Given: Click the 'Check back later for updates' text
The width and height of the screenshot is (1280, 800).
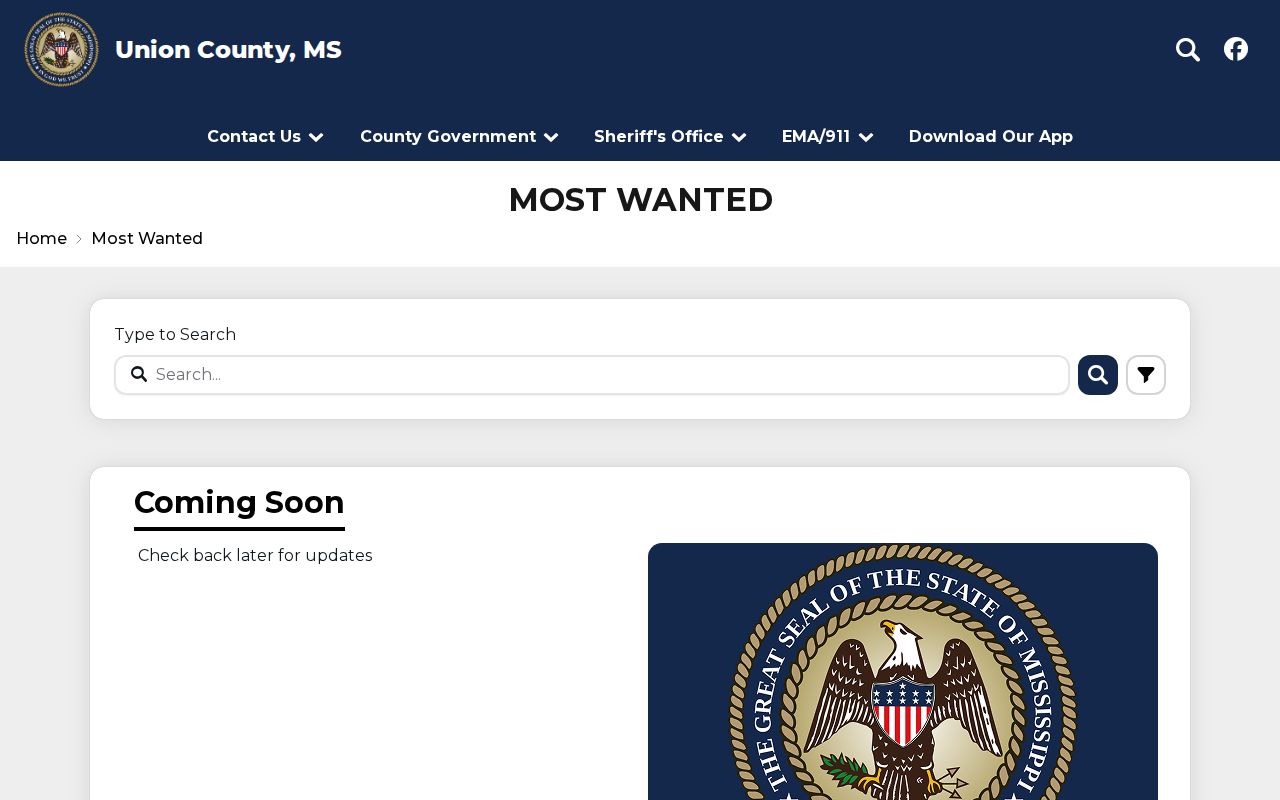Looking at the screenshot, I should [255, 556].
